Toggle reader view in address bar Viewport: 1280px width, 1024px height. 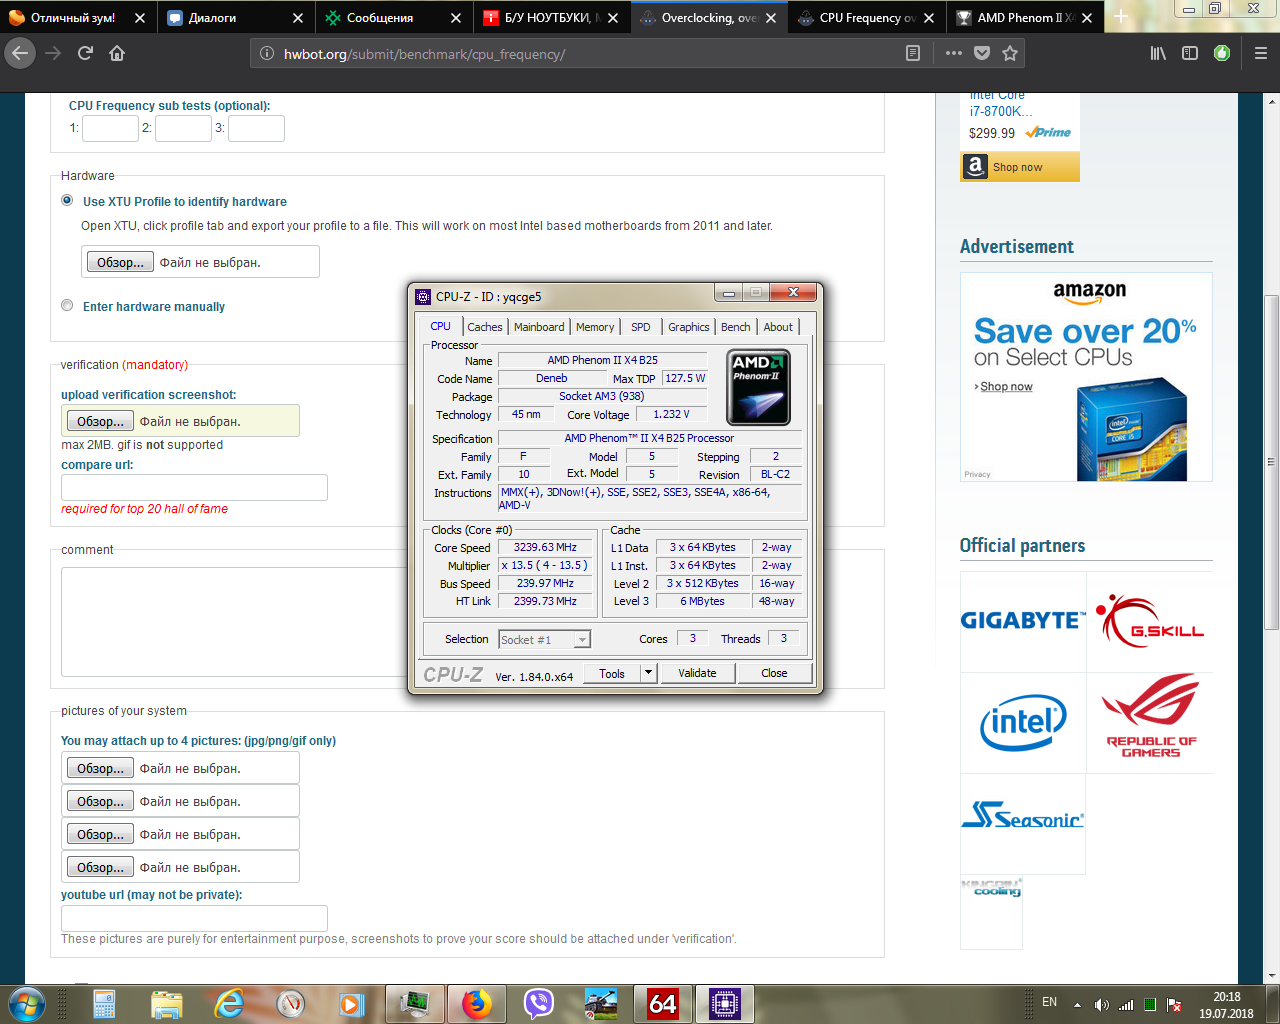(x=913, y=53)
